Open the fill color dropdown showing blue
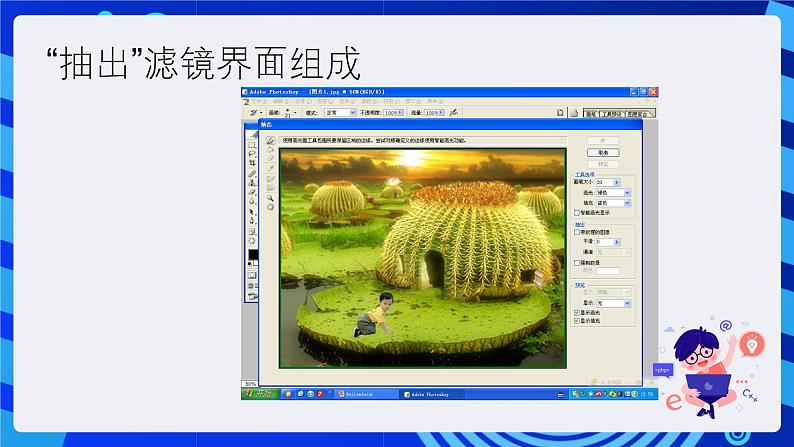This screenshot has height=447, width=794. click(627, 203)
